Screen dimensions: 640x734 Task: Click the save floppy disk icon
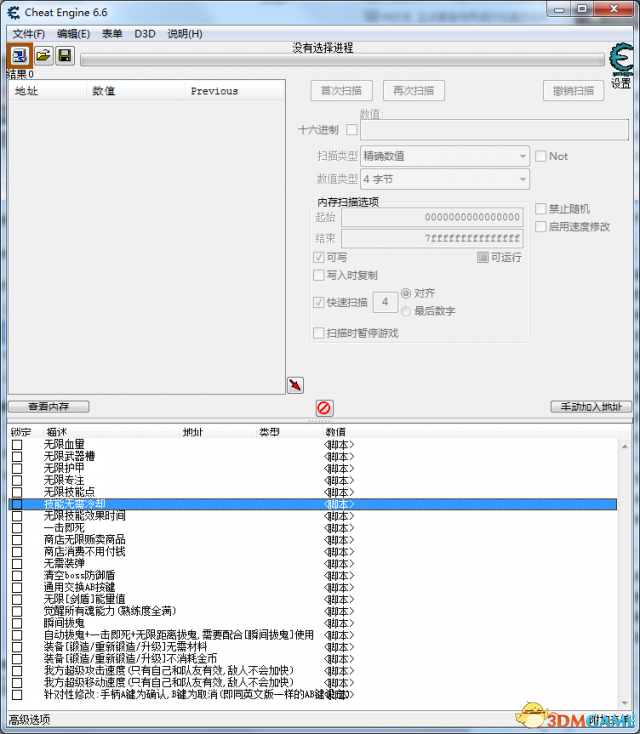coord(64,55)
